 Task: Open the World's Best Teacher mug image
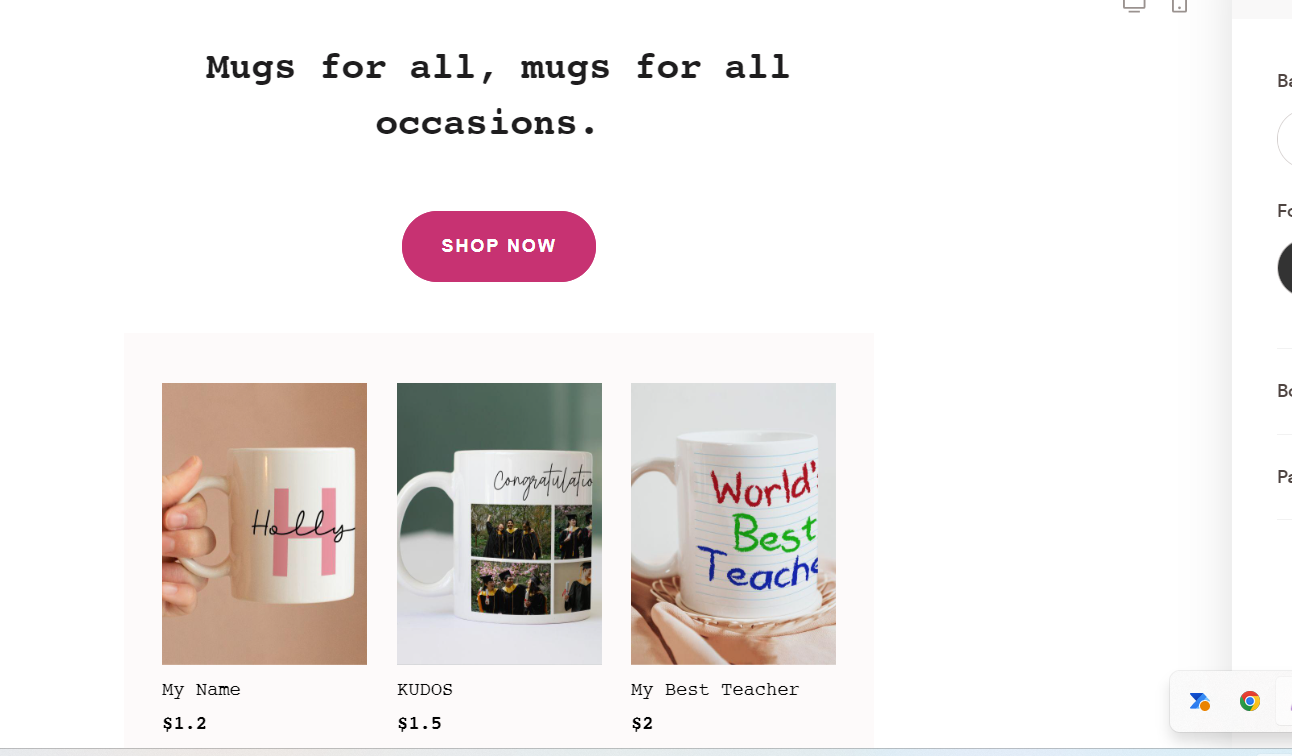[x=733, y=524]
